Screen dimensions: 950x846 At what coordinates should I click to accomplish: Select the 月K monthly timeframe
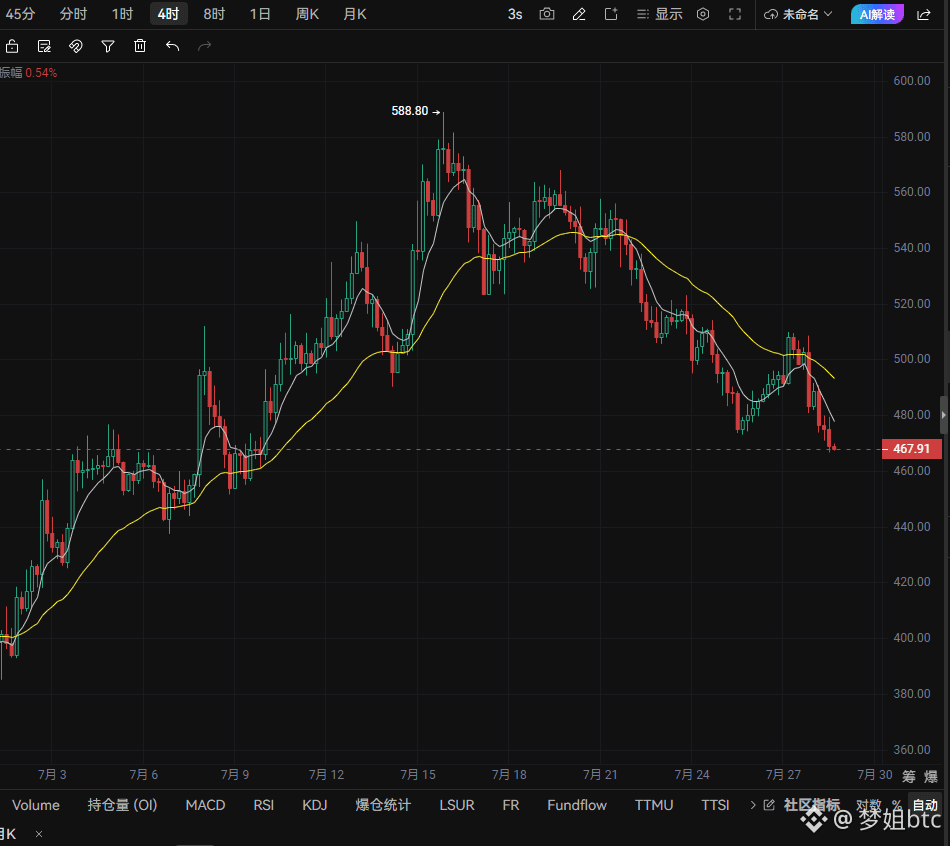[354, 14]
